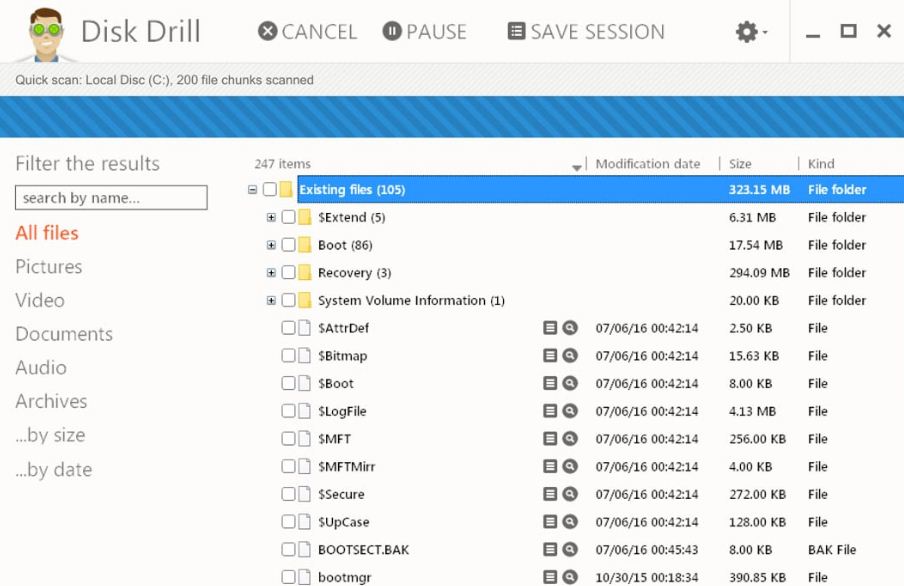Click the blue striped scan progress bar
The height and width of the screenshot is (586, 904).
(452, 117)
